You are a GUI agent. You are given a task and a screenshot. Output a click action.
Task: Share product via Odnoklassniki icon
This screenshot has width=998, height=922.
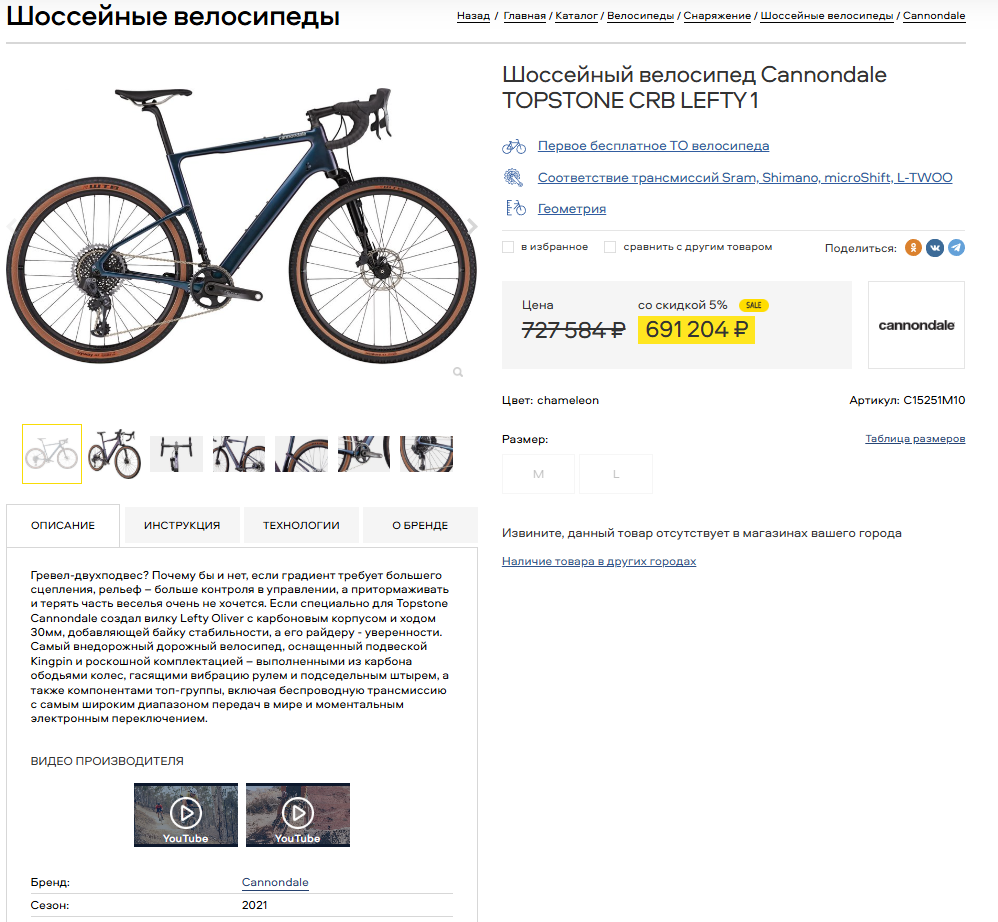tap(913, 248)
